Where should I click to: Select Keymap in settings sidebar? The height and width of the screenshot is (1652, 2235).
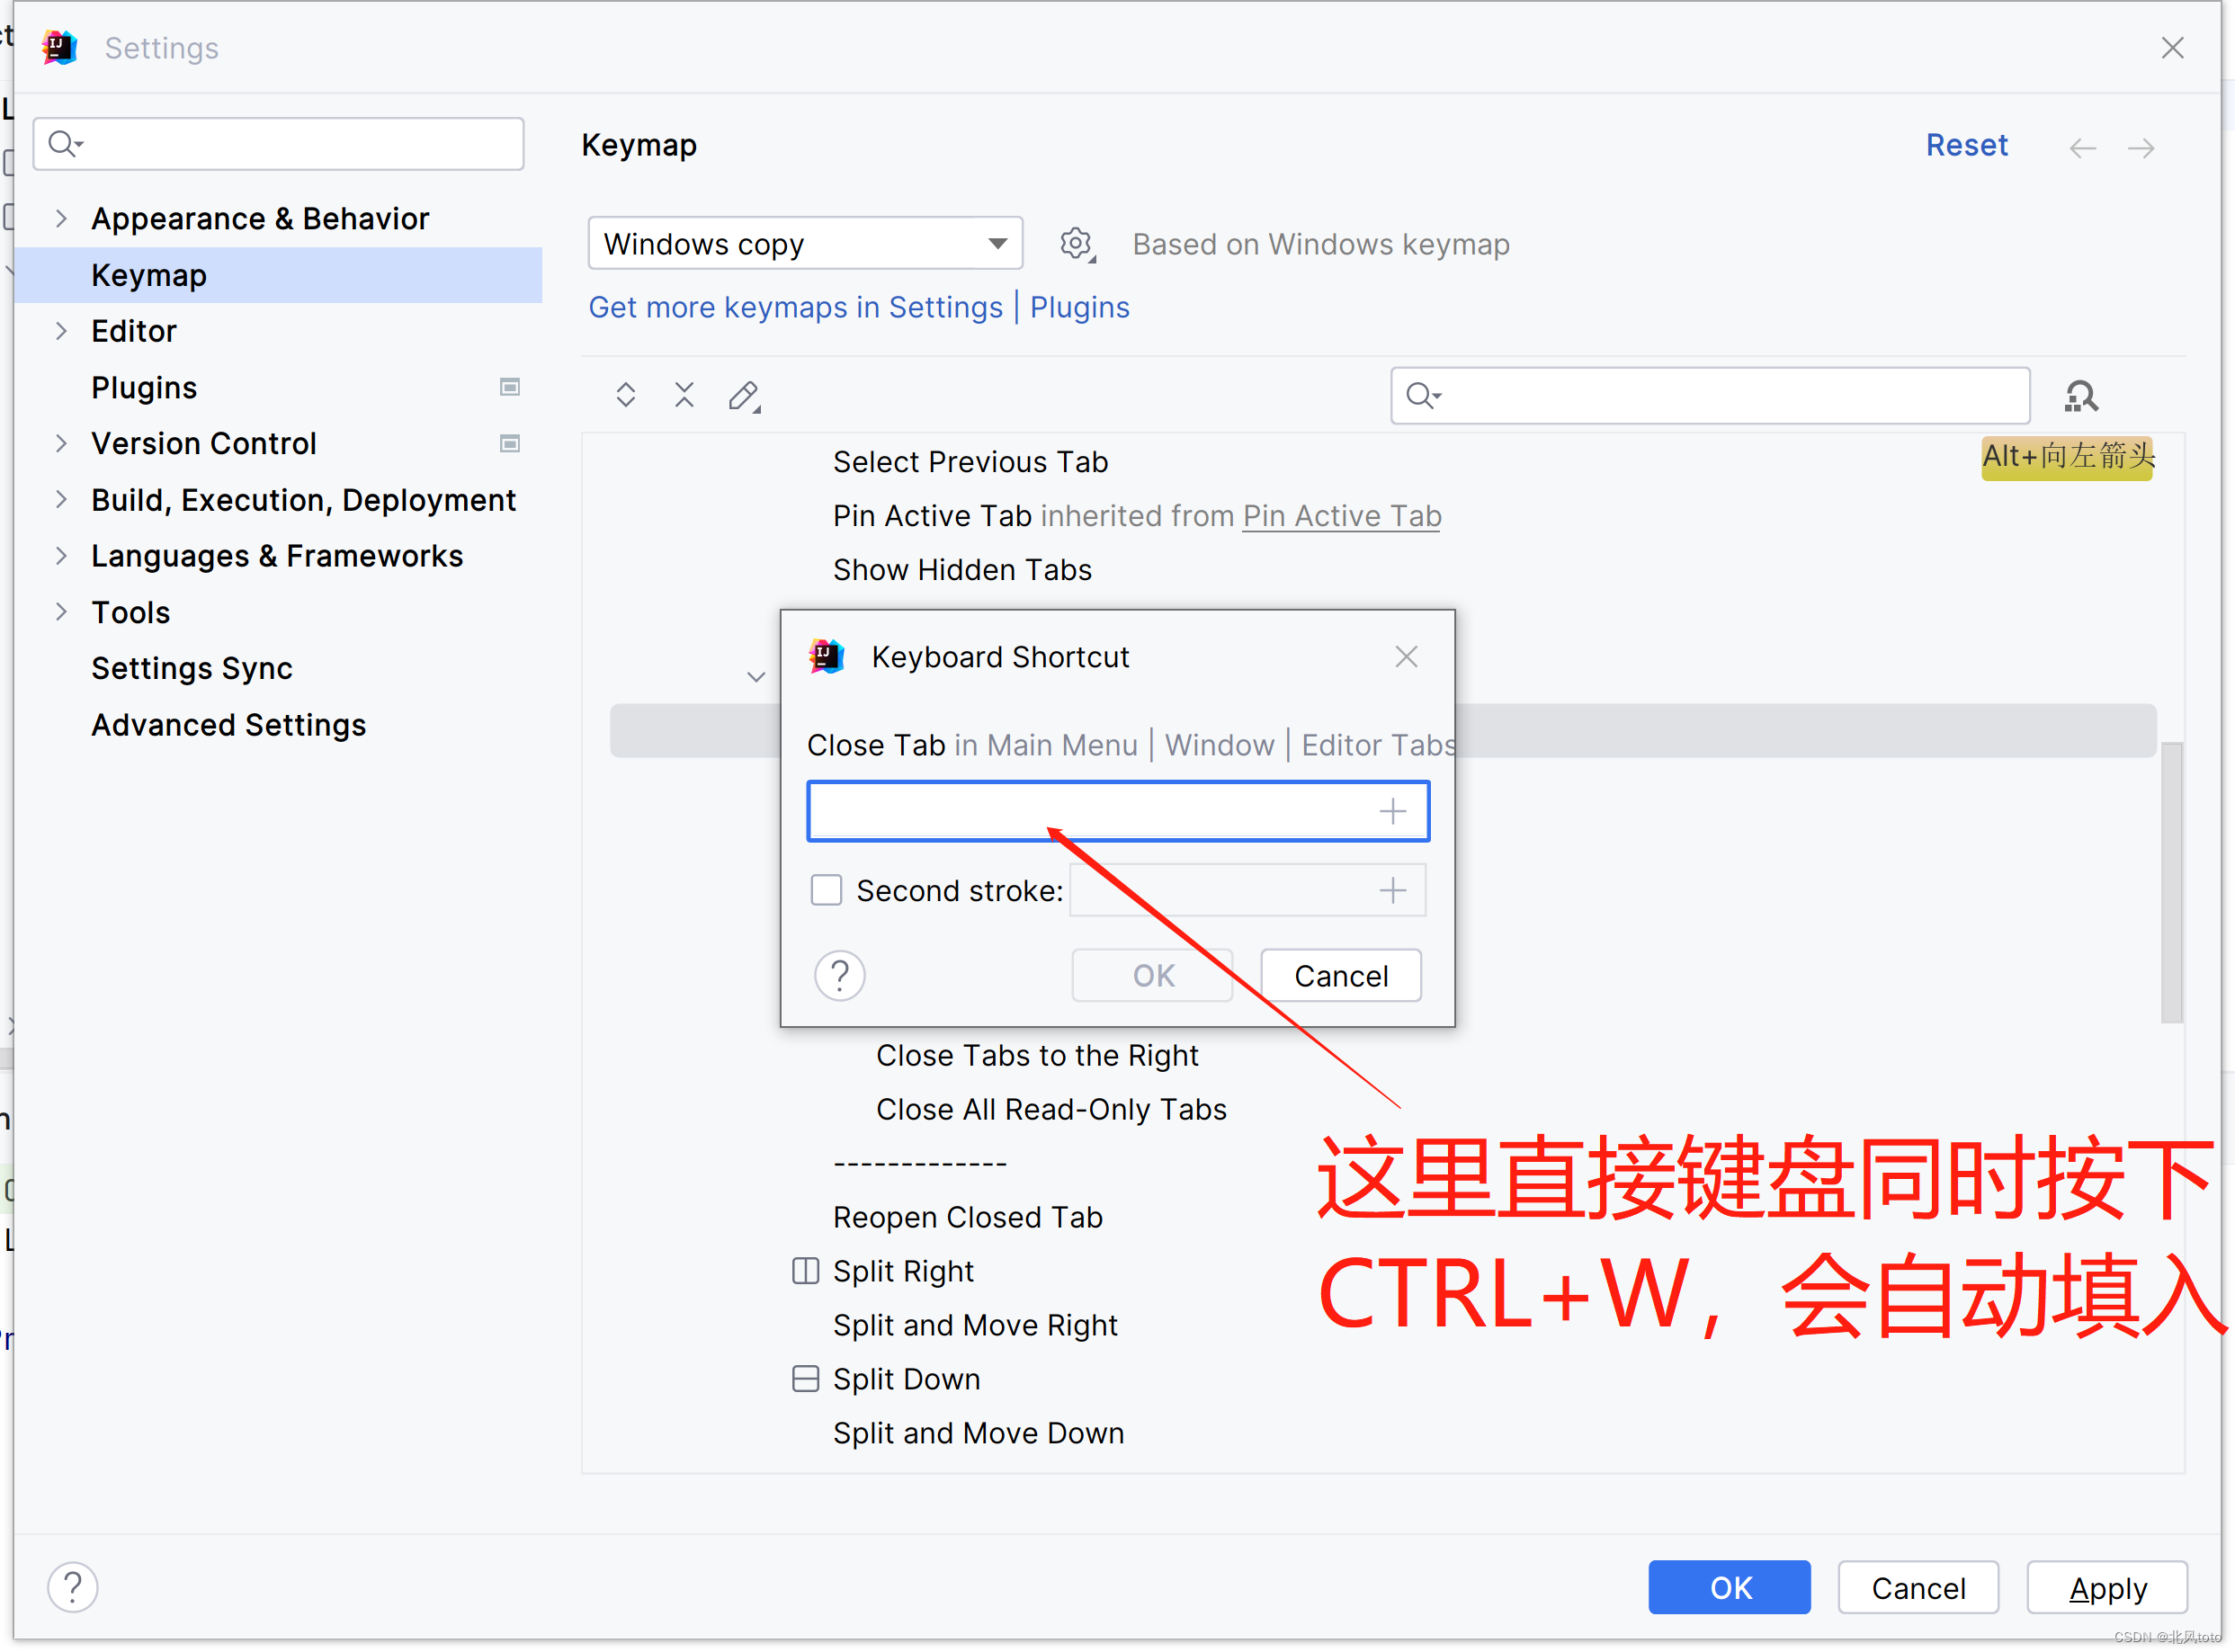point(279,275)
